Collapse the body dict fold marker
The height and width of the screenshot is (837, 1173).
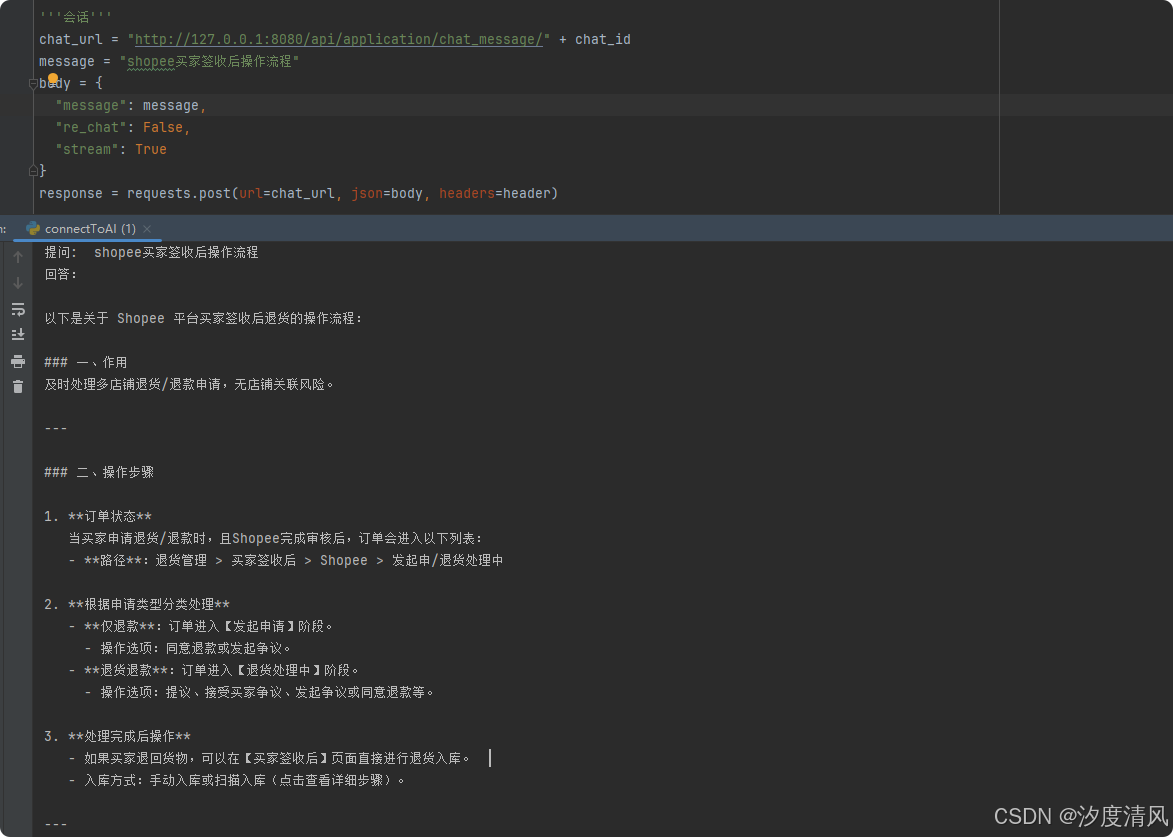click(x=33, y=84)
